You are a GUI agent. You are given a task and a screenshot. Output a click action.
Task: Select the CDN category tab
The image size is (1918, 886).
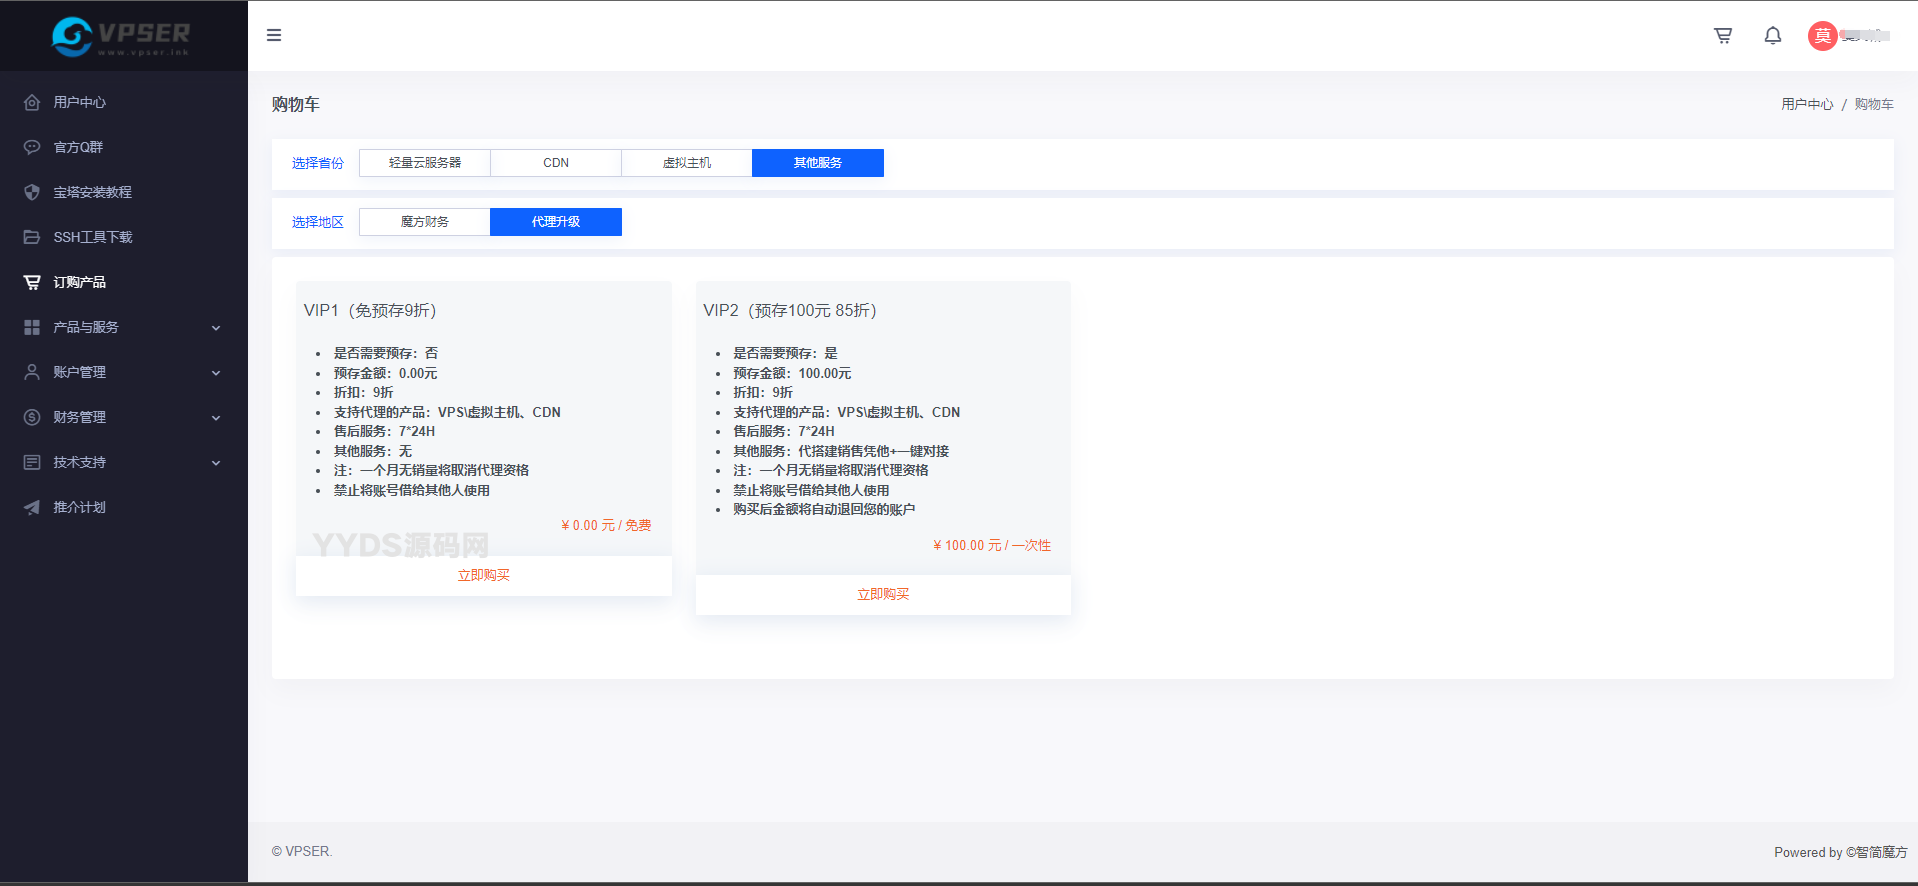[x=556, y=163]
